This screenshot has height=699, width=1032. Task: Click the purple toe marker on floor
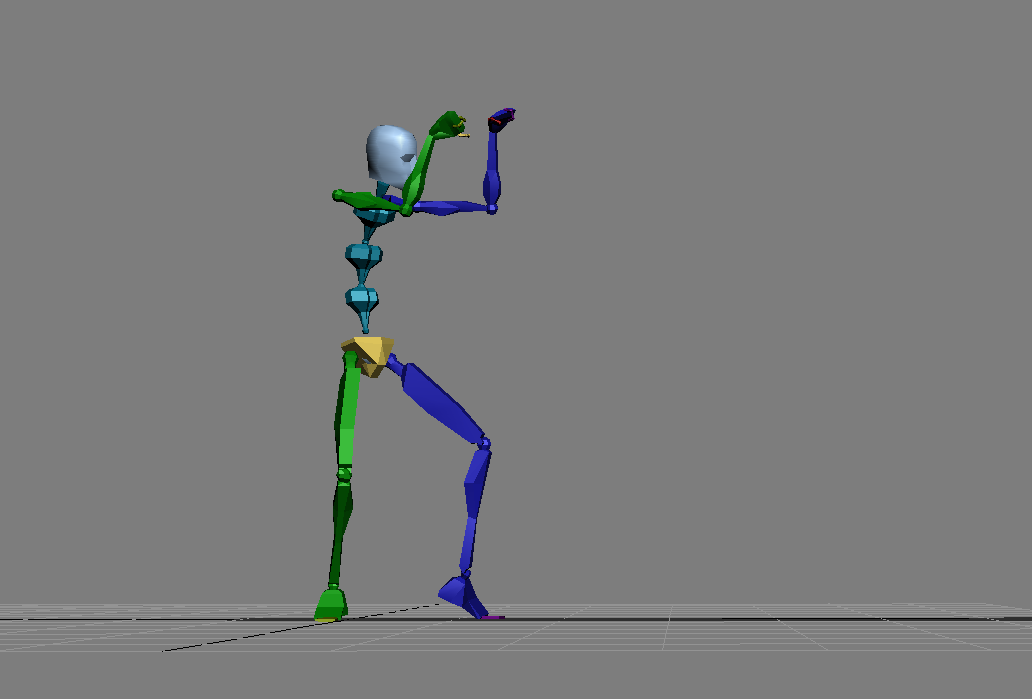pyautogui.click(x=491, y=617)
